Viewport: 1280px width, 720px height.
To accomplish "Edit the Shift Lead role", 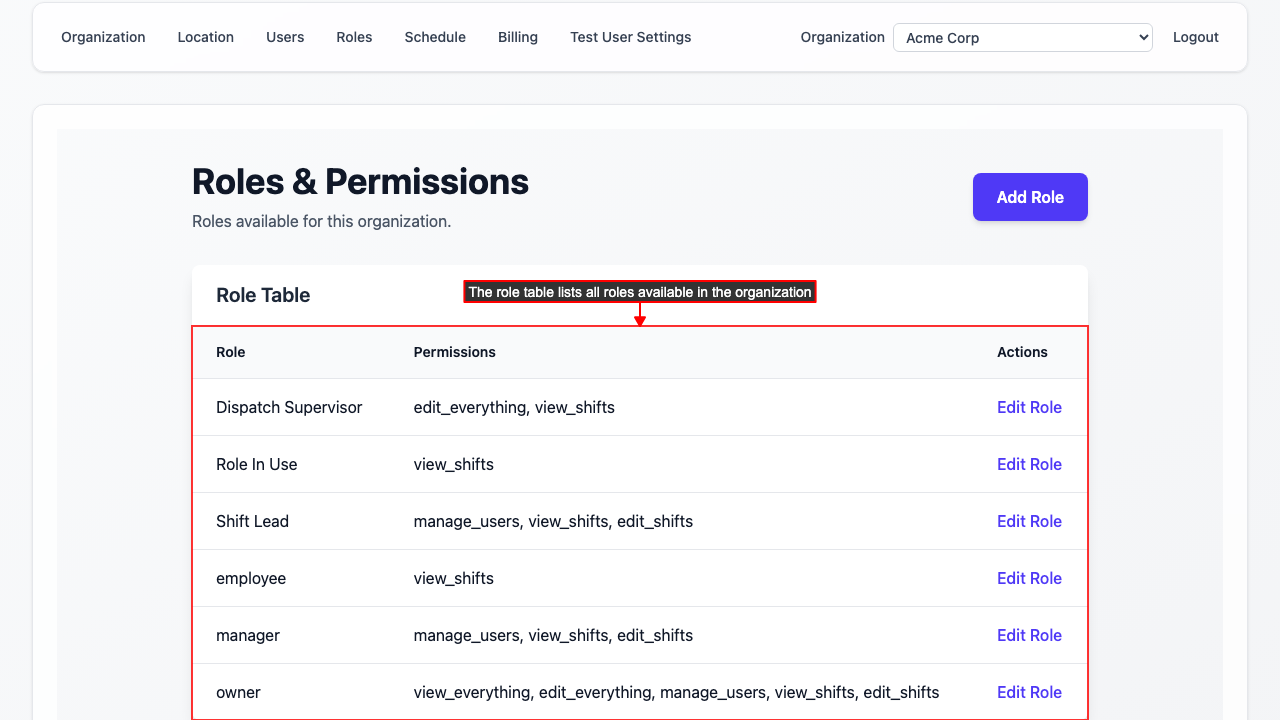I will (1029, 521).
